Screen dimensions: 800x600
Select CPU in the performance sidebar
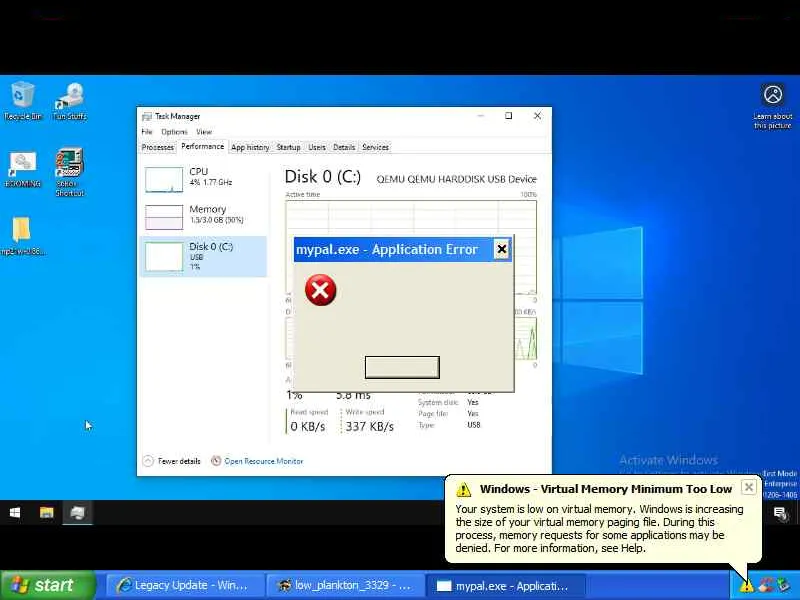pyautogui.click(x=203, y=179)
